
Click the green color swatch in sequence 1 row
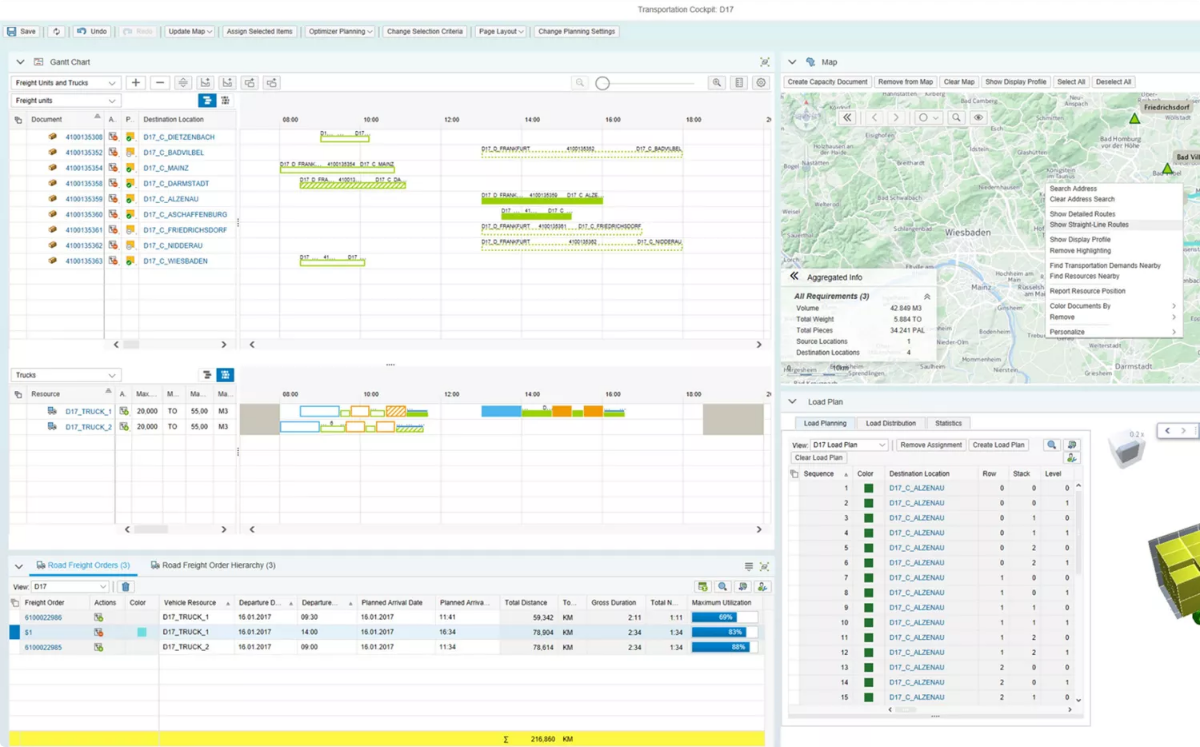(x=869, y=488)
